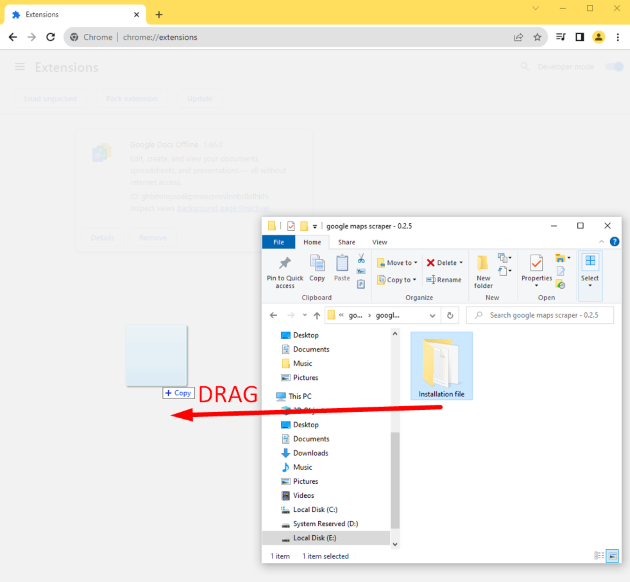Screen dimensions: 630x582
Task: Open Chrome side panel icon
Action: click(x=579, y=37)
